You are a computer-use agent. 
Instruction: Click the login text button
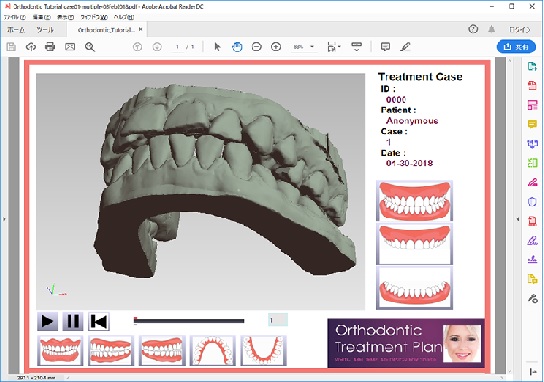point(520,29)
